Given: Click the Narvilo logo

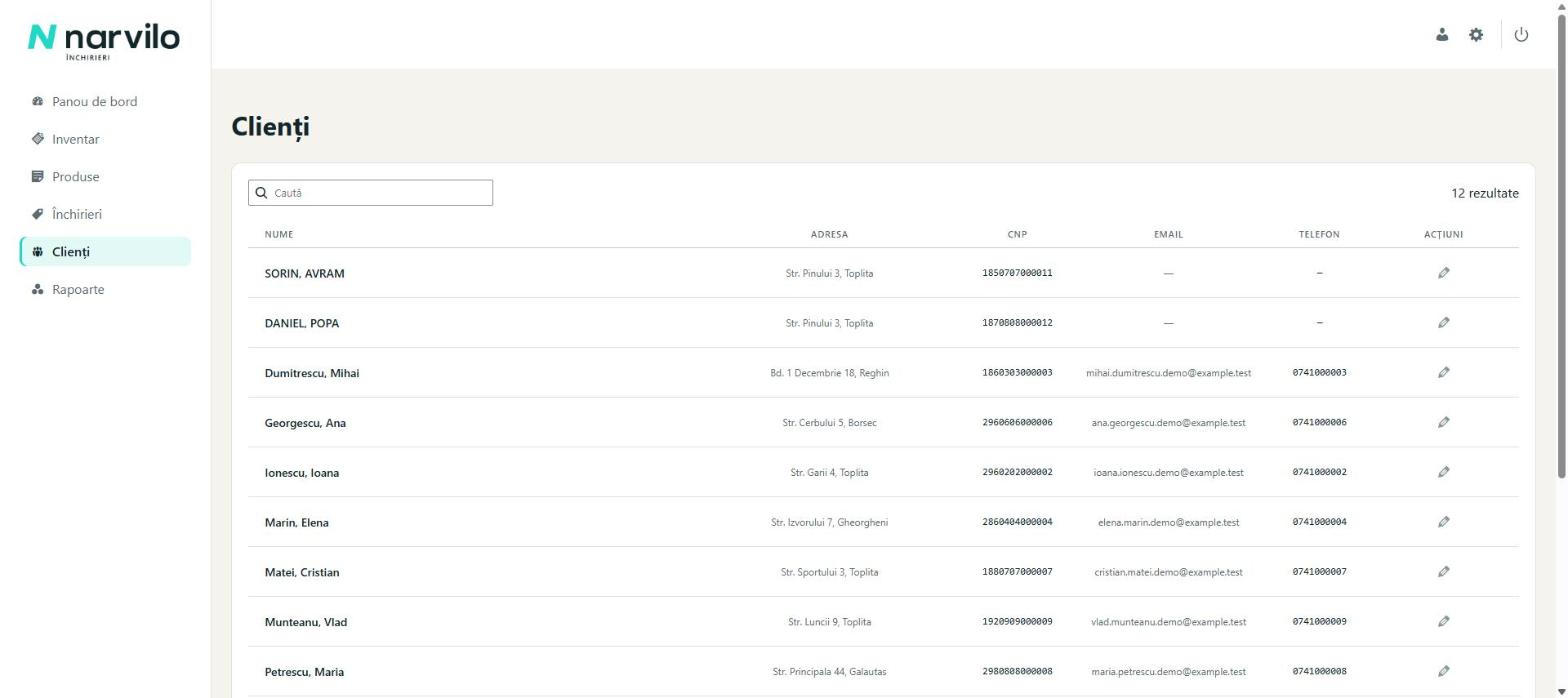Looking at the screenshot, I should click(x=104, y=40).
